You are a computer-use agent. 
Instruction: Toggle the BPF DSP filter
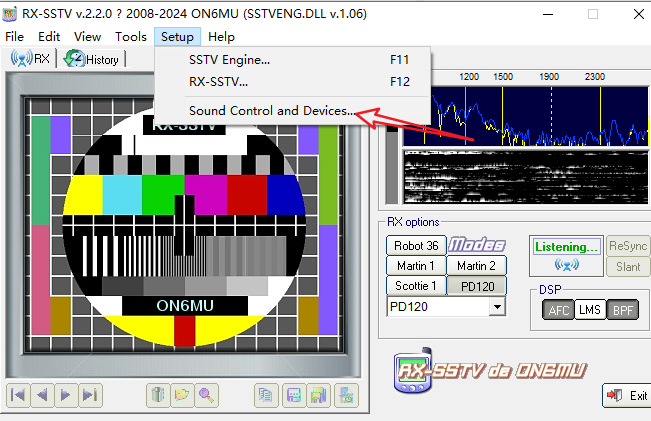pyautogui.click(x=622, y=310)
